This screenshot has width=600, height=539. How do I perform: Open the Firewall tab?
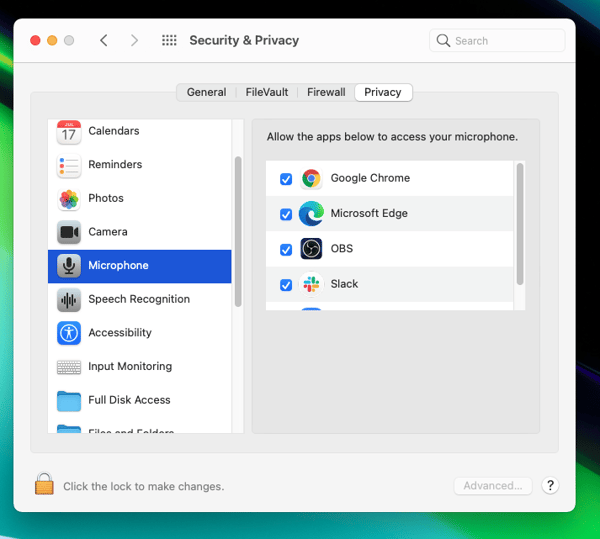326,92
